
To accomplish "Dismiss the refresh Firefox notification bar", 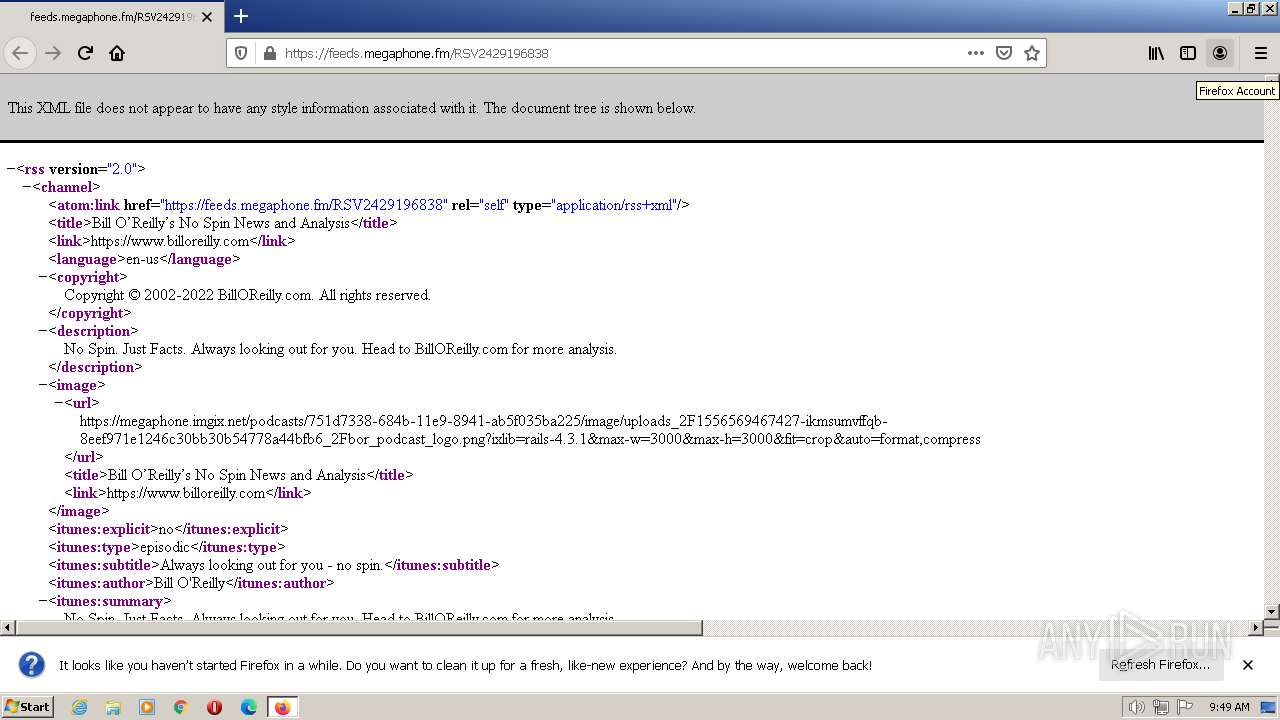I will 1248,665.
